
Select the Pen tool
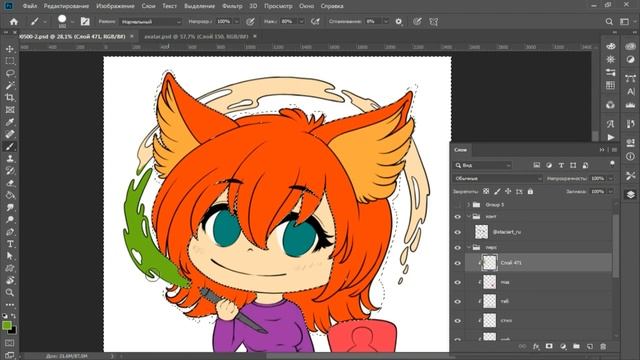coord(10,232)
